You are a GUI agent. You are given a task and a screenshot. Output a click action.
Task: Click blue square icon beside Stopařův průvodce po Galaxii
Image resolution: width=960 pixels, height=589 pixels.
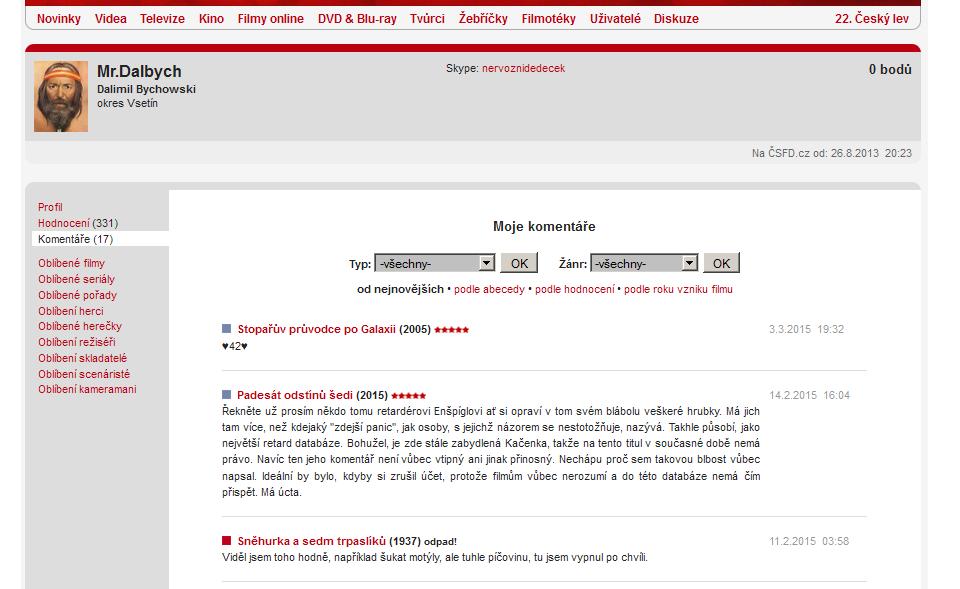coord(227,328)
